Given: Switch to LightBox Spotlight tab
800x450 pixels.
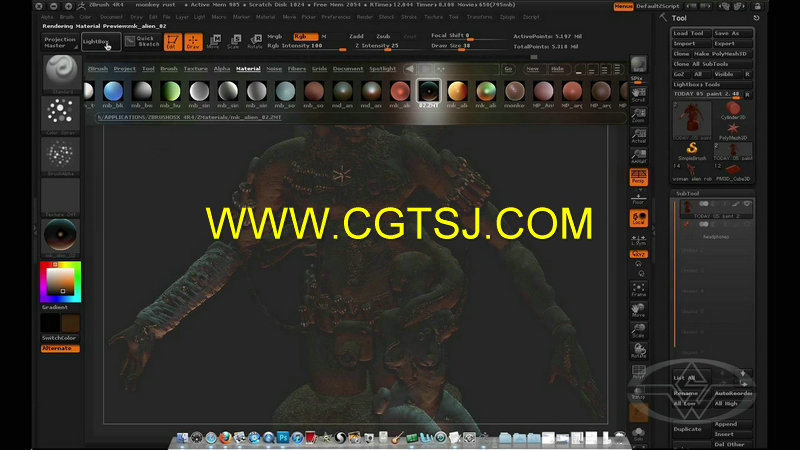Looking at the screenshot, I should click(382, 68).
